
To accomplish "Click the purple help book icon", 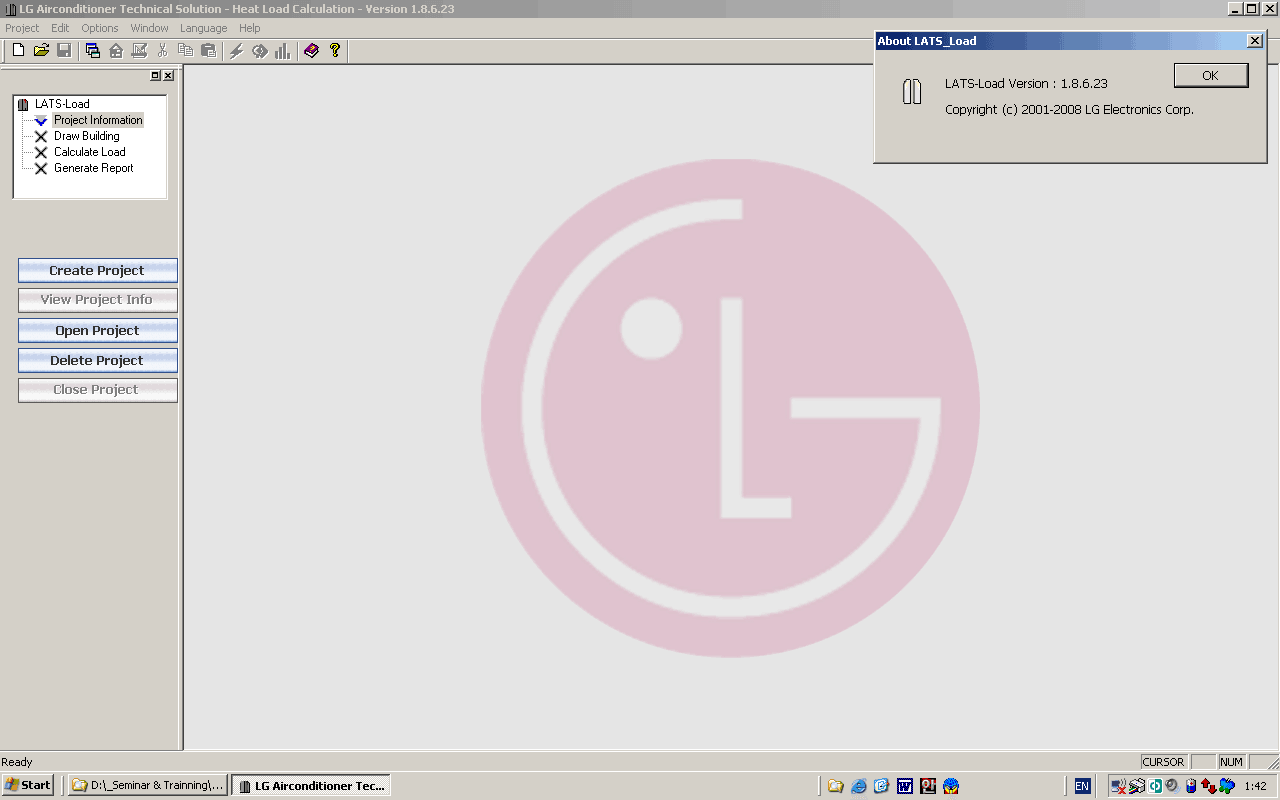I will [312, 51].
